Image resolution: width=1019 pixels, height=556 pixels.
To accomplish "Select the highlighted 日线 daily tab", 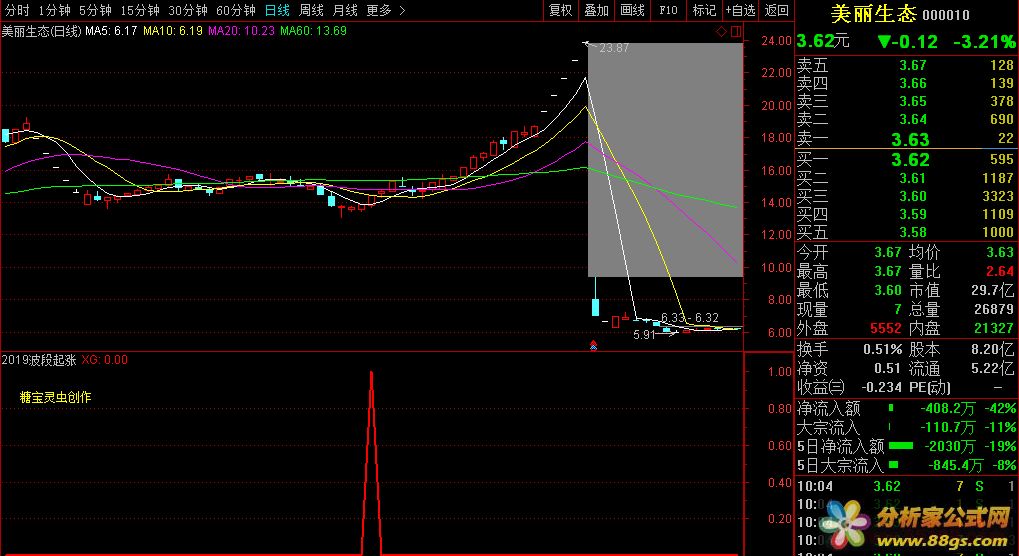I will [x=277, y=10].
